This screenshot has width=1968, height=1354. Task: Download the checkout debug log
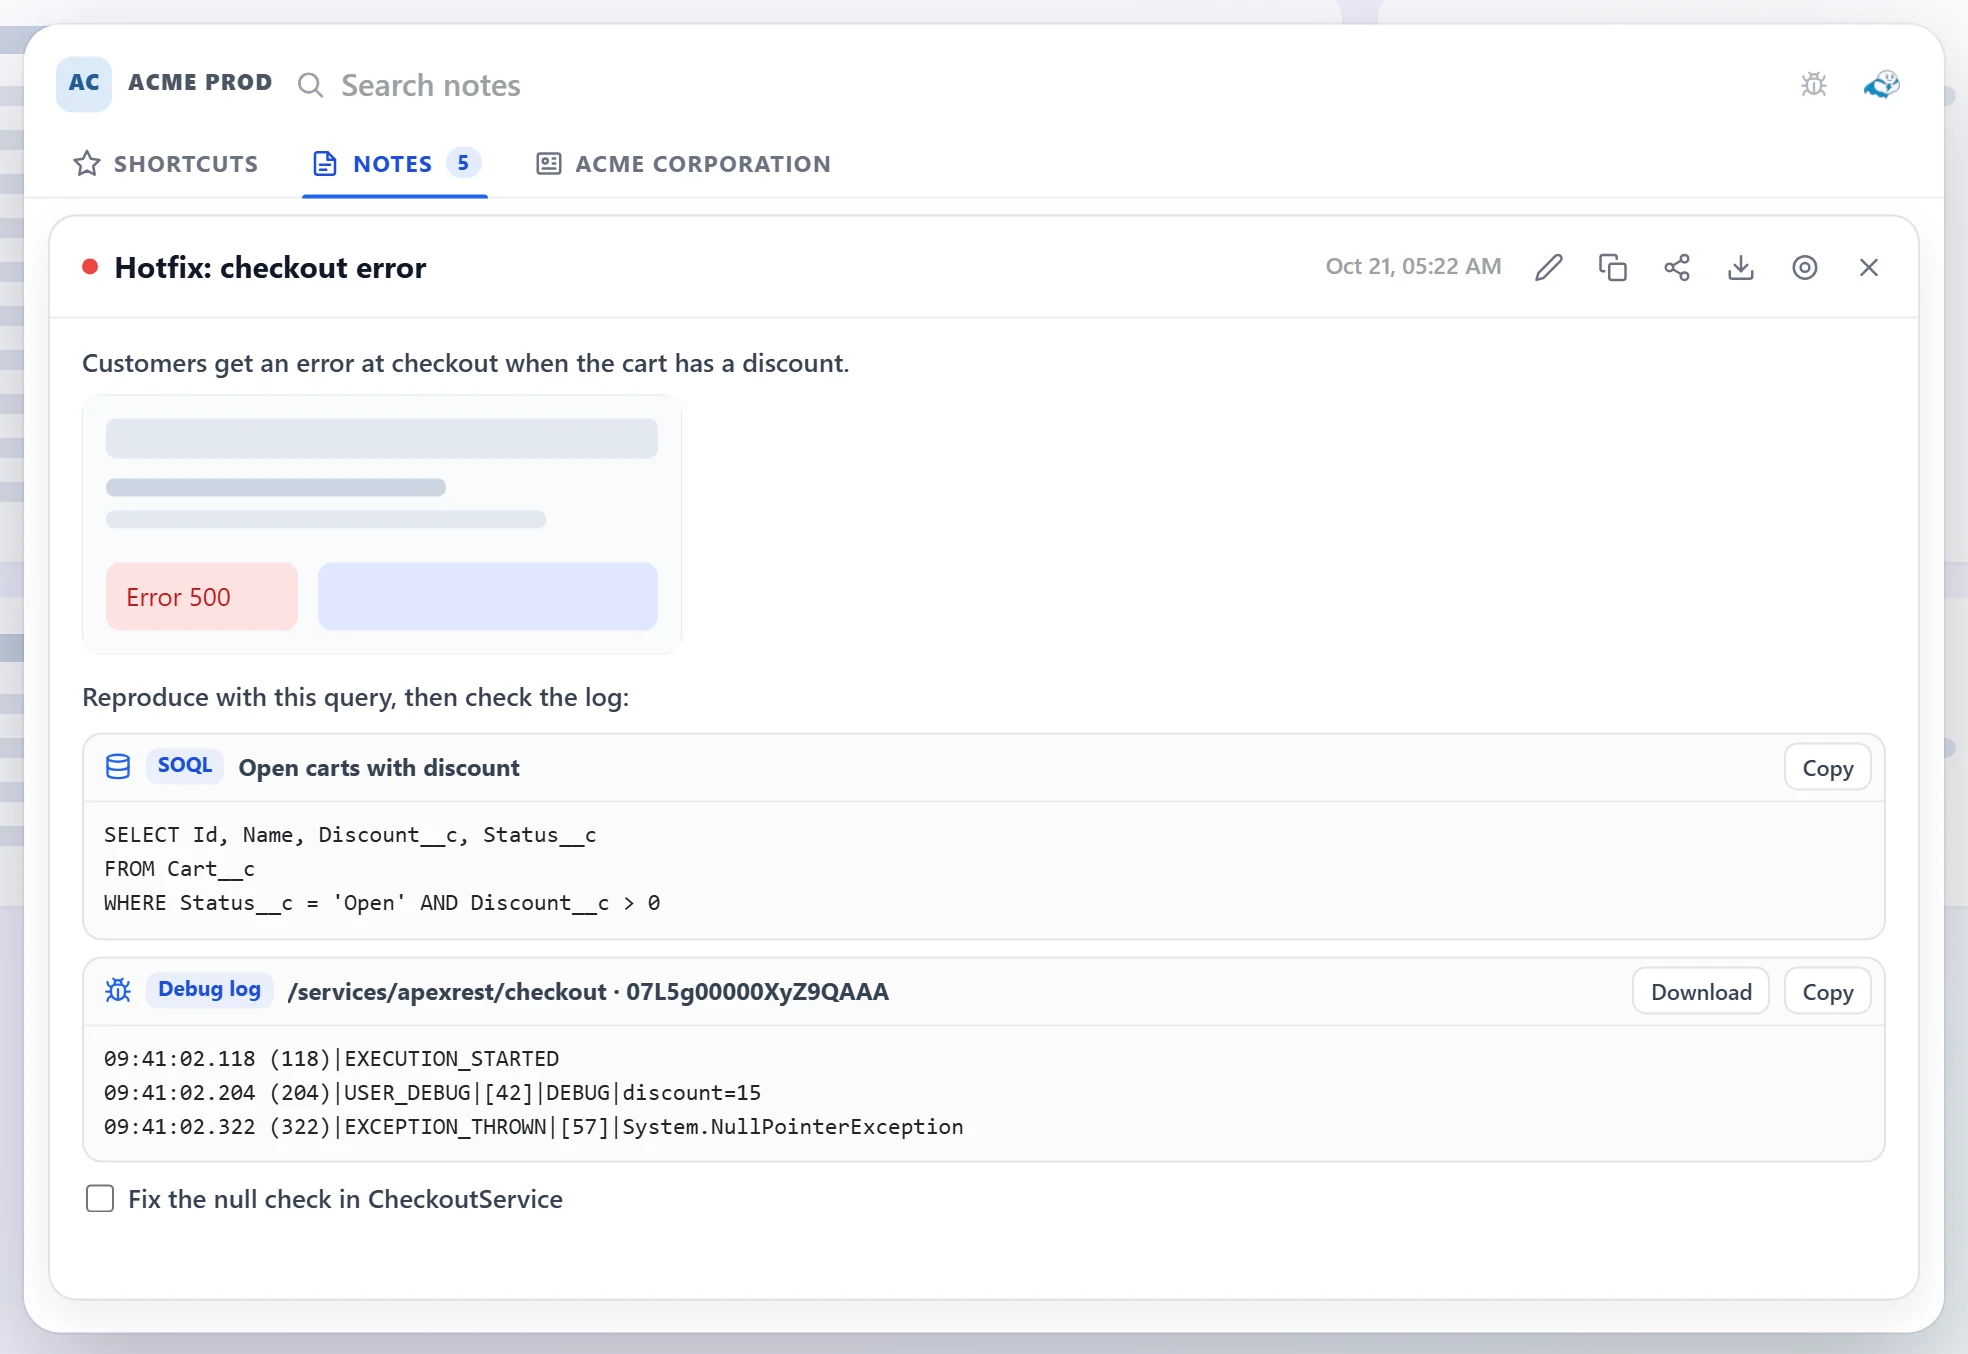[1701, 992]
